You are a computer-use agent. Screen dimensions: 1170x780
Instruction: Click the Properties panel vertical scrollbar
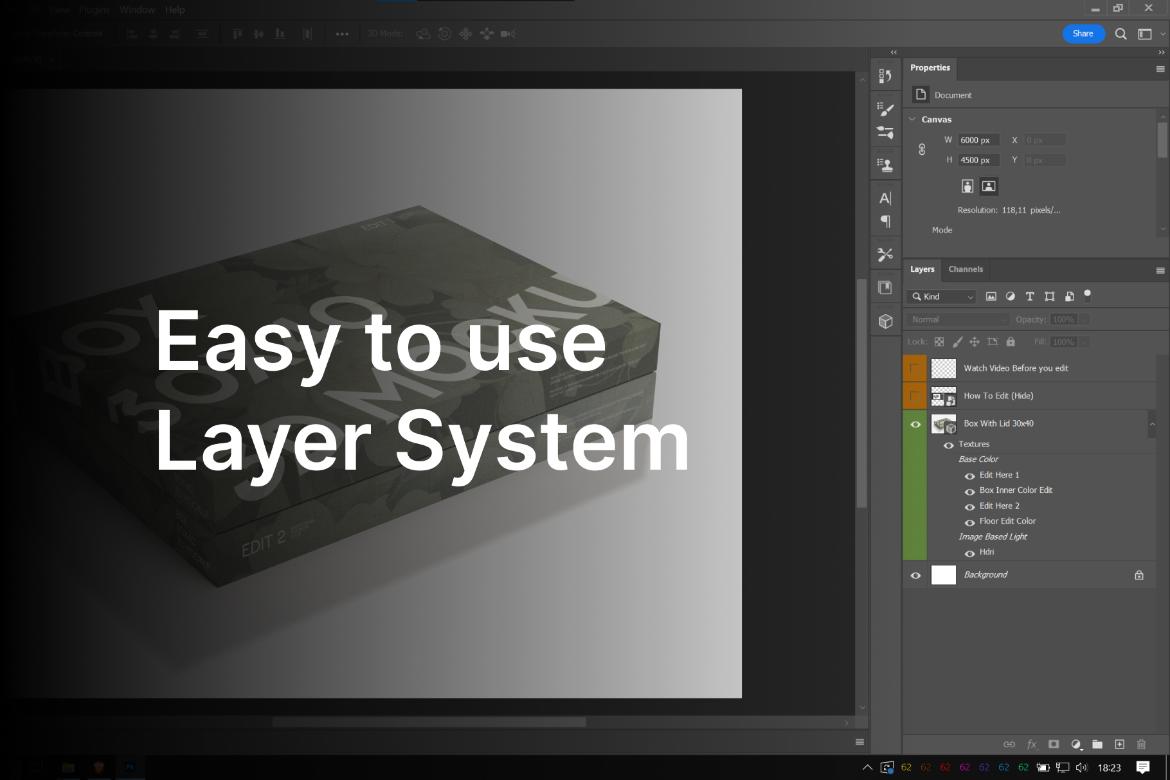coord(1162,140)
